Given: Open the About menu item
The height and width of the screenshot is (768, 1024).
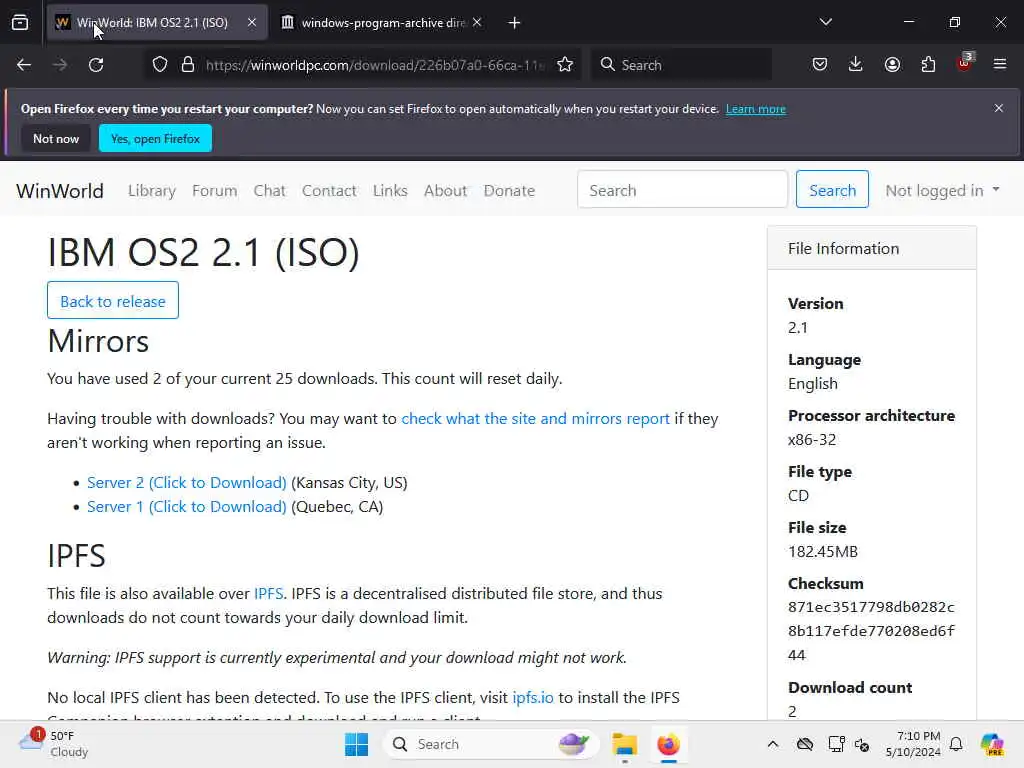Looking at the screenshot, I should coord(445,191).
